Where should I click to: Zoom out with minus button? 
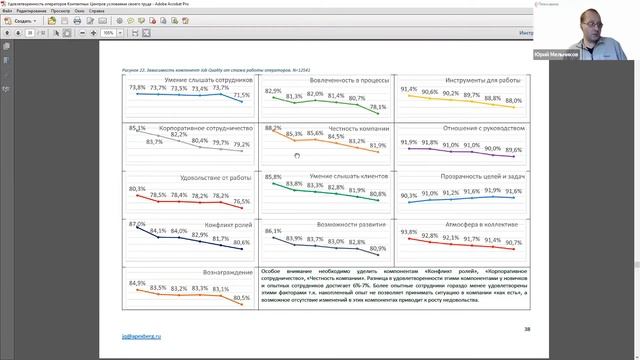point(82,33)
